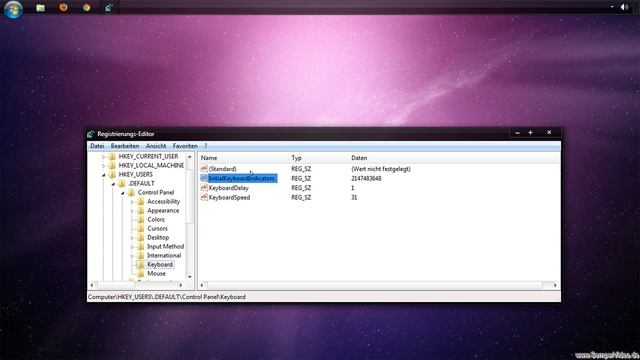Select the Mouse key label
640x360 pixels.
point(156,273)
